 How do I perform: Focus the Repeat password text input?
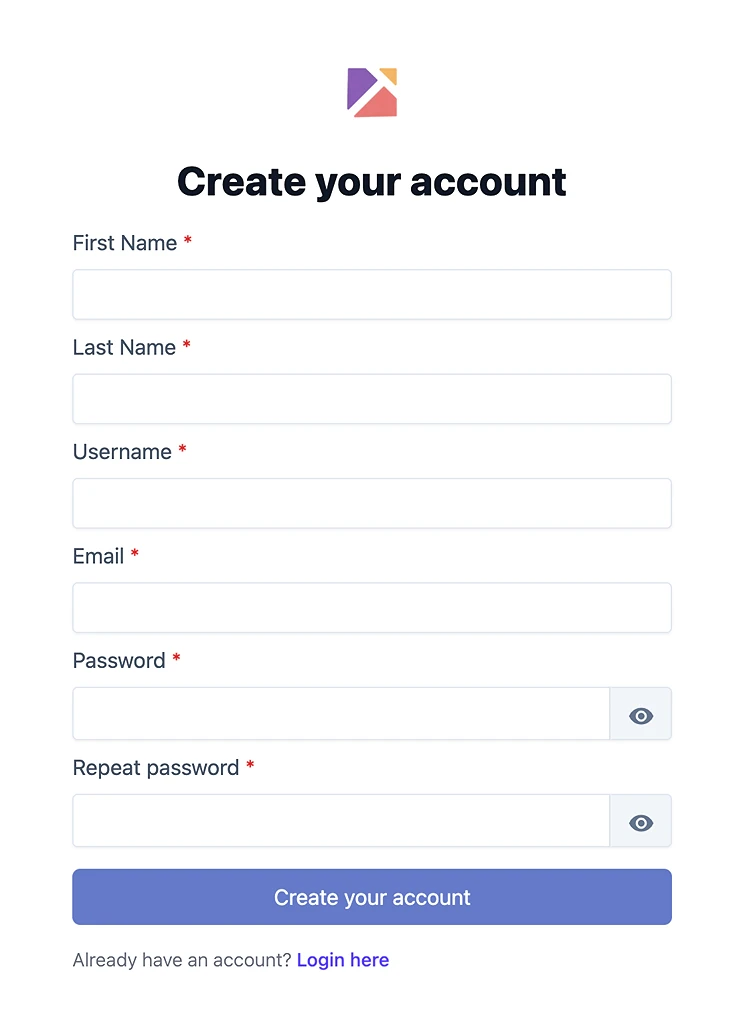(x=340, y=821)
